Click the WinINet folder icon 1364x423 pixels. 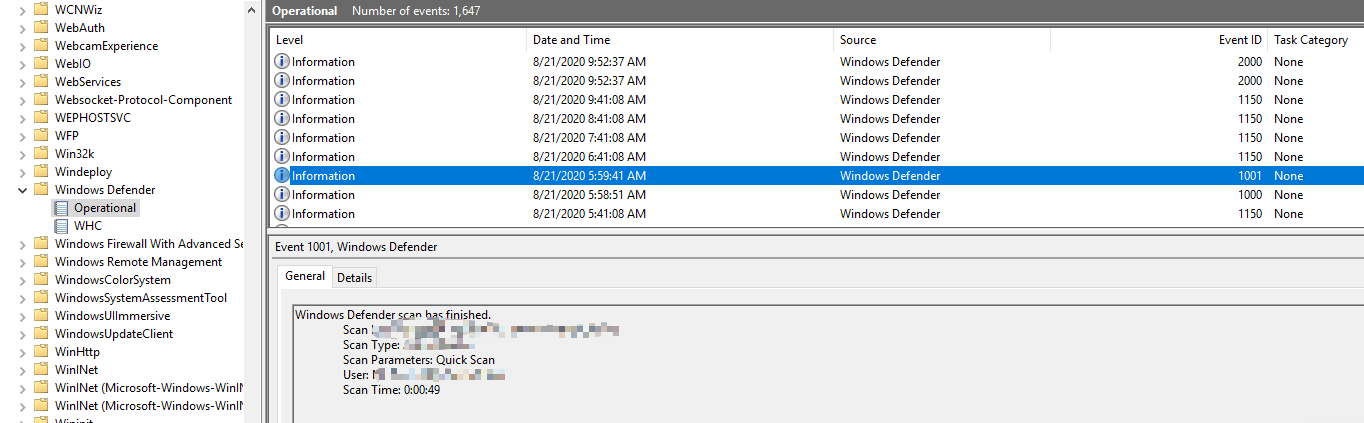pyautogui.click(x=41, y=370)
